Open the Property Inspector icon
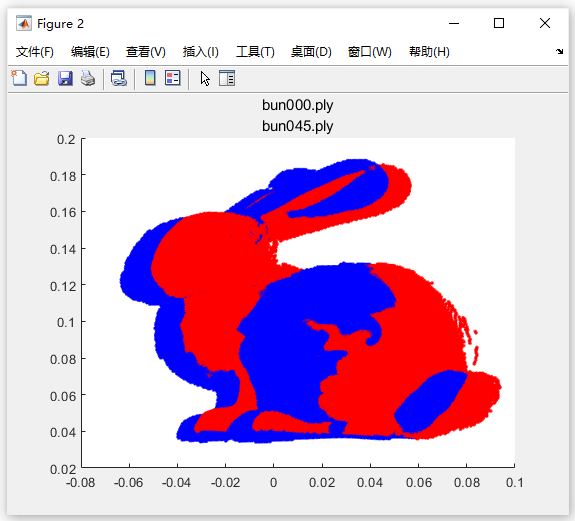The width and height of the screenshot is (575, 521). (227, 78)
